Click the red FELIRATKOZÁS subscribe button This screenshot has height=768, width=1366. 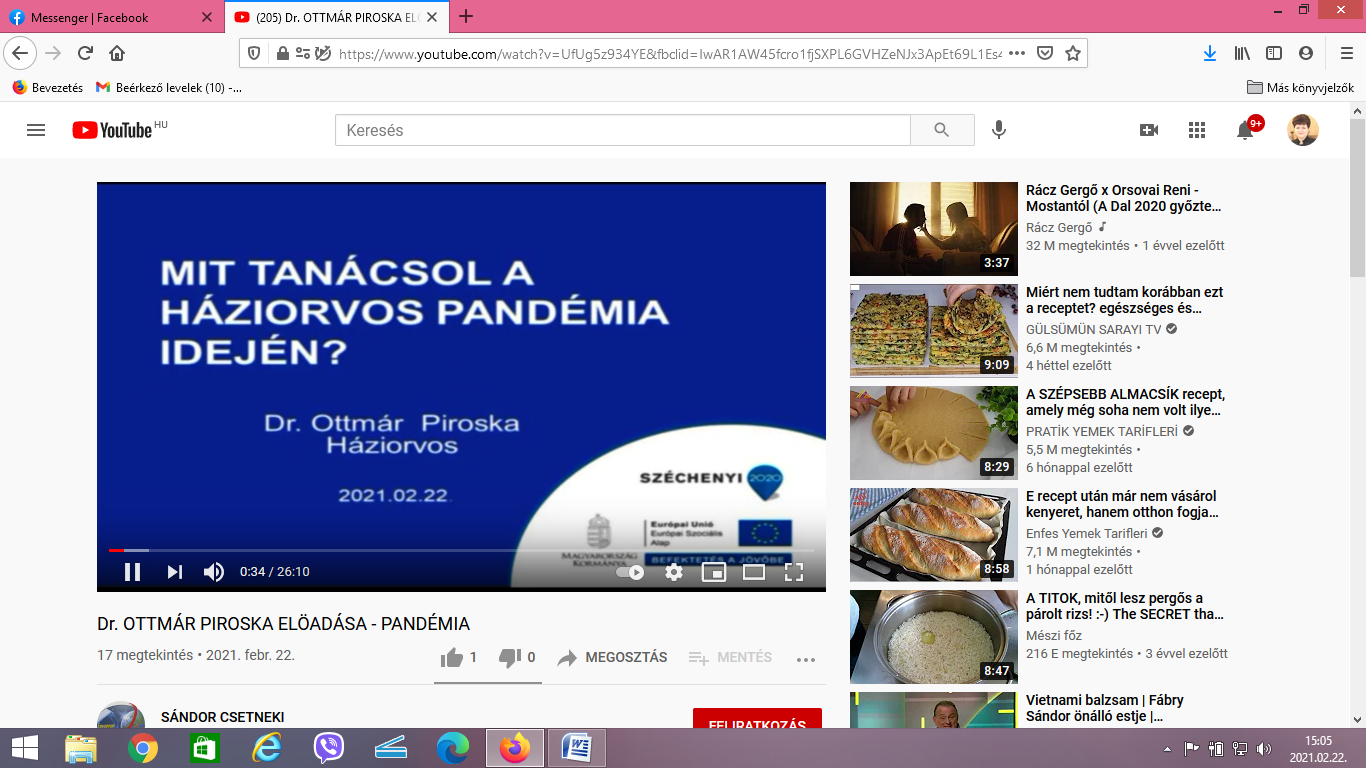[x=757, y=719]
